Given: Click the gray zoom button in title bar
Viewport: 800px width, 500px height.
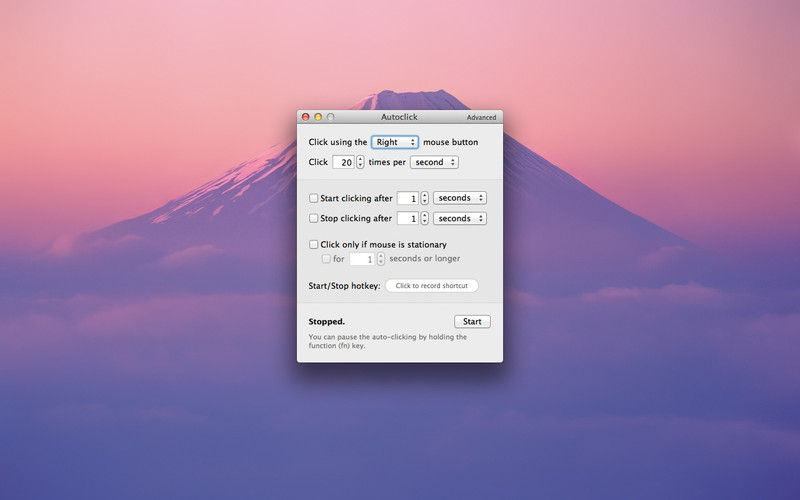Looking at the screenshot, I should pyautogui.click(x=331, y=117).
